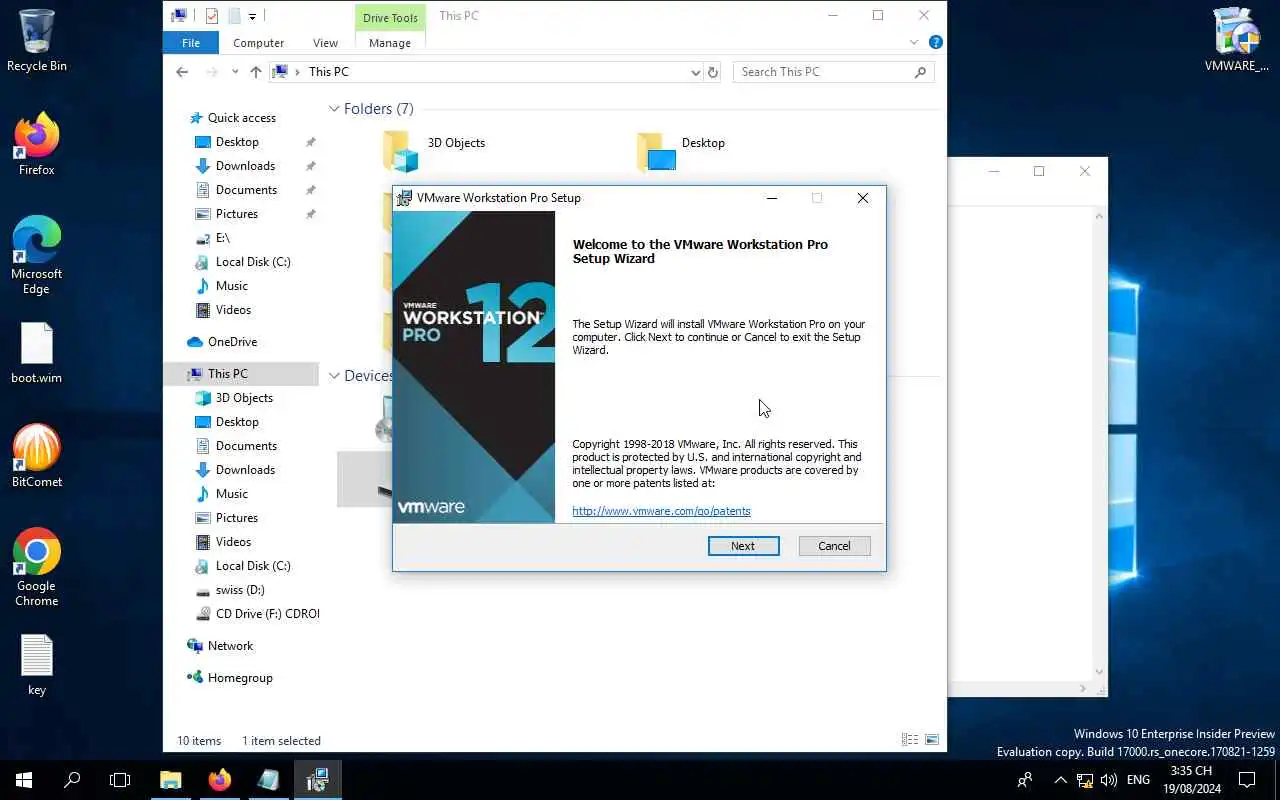Screen dimensions: 1280x800
Task: Select Homegroup in the navigation pane
Action: 240,678
